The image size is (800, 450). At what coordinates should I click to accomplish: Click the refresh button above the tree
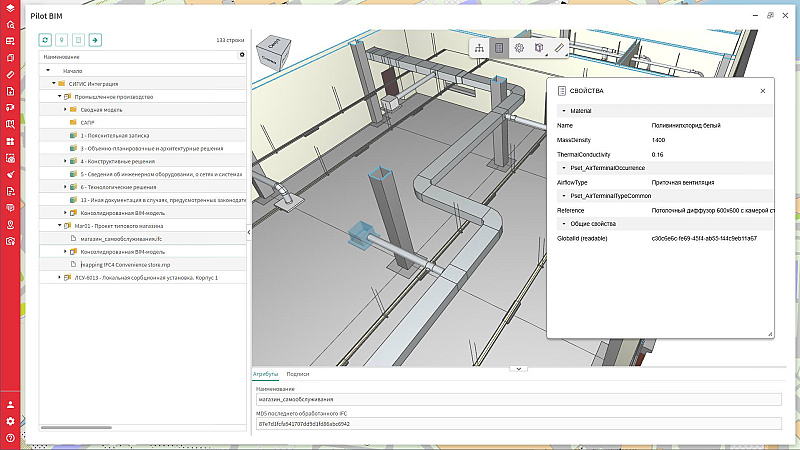click(x=45, y=40)
